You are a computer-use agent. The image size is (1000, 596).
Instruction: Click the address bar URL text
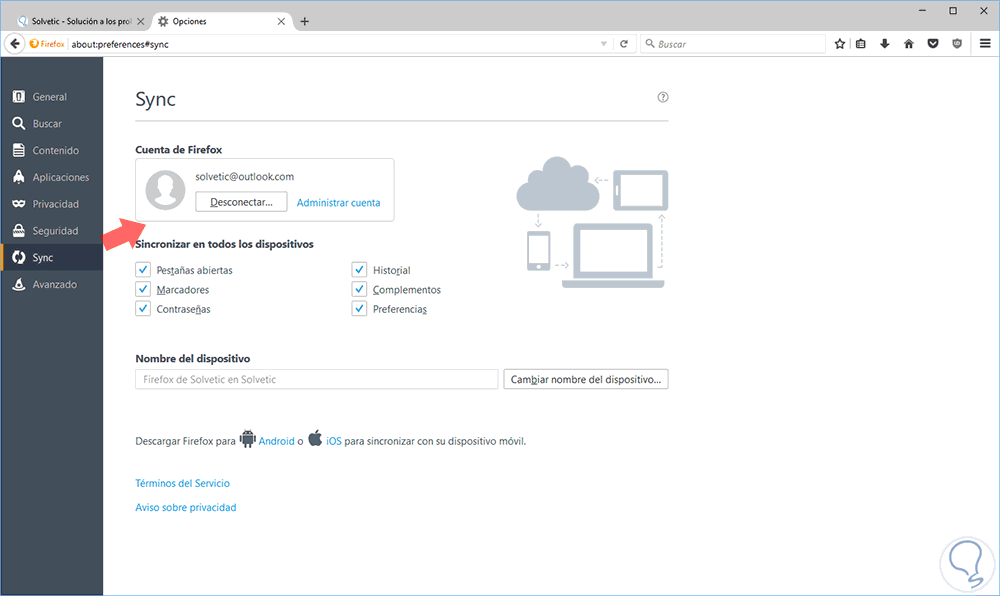coord(120,45)
